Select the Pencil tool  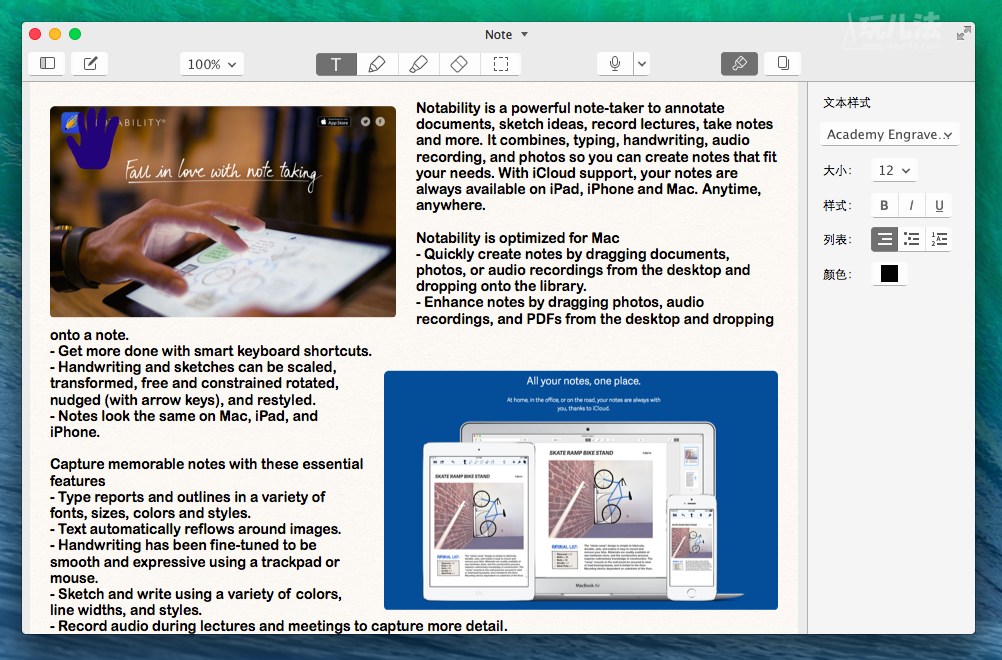click(x=377, y=64)
